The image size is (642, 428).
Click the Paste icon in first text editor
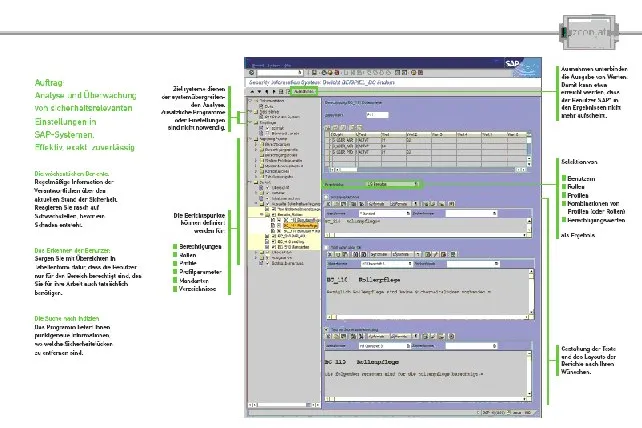344,204
